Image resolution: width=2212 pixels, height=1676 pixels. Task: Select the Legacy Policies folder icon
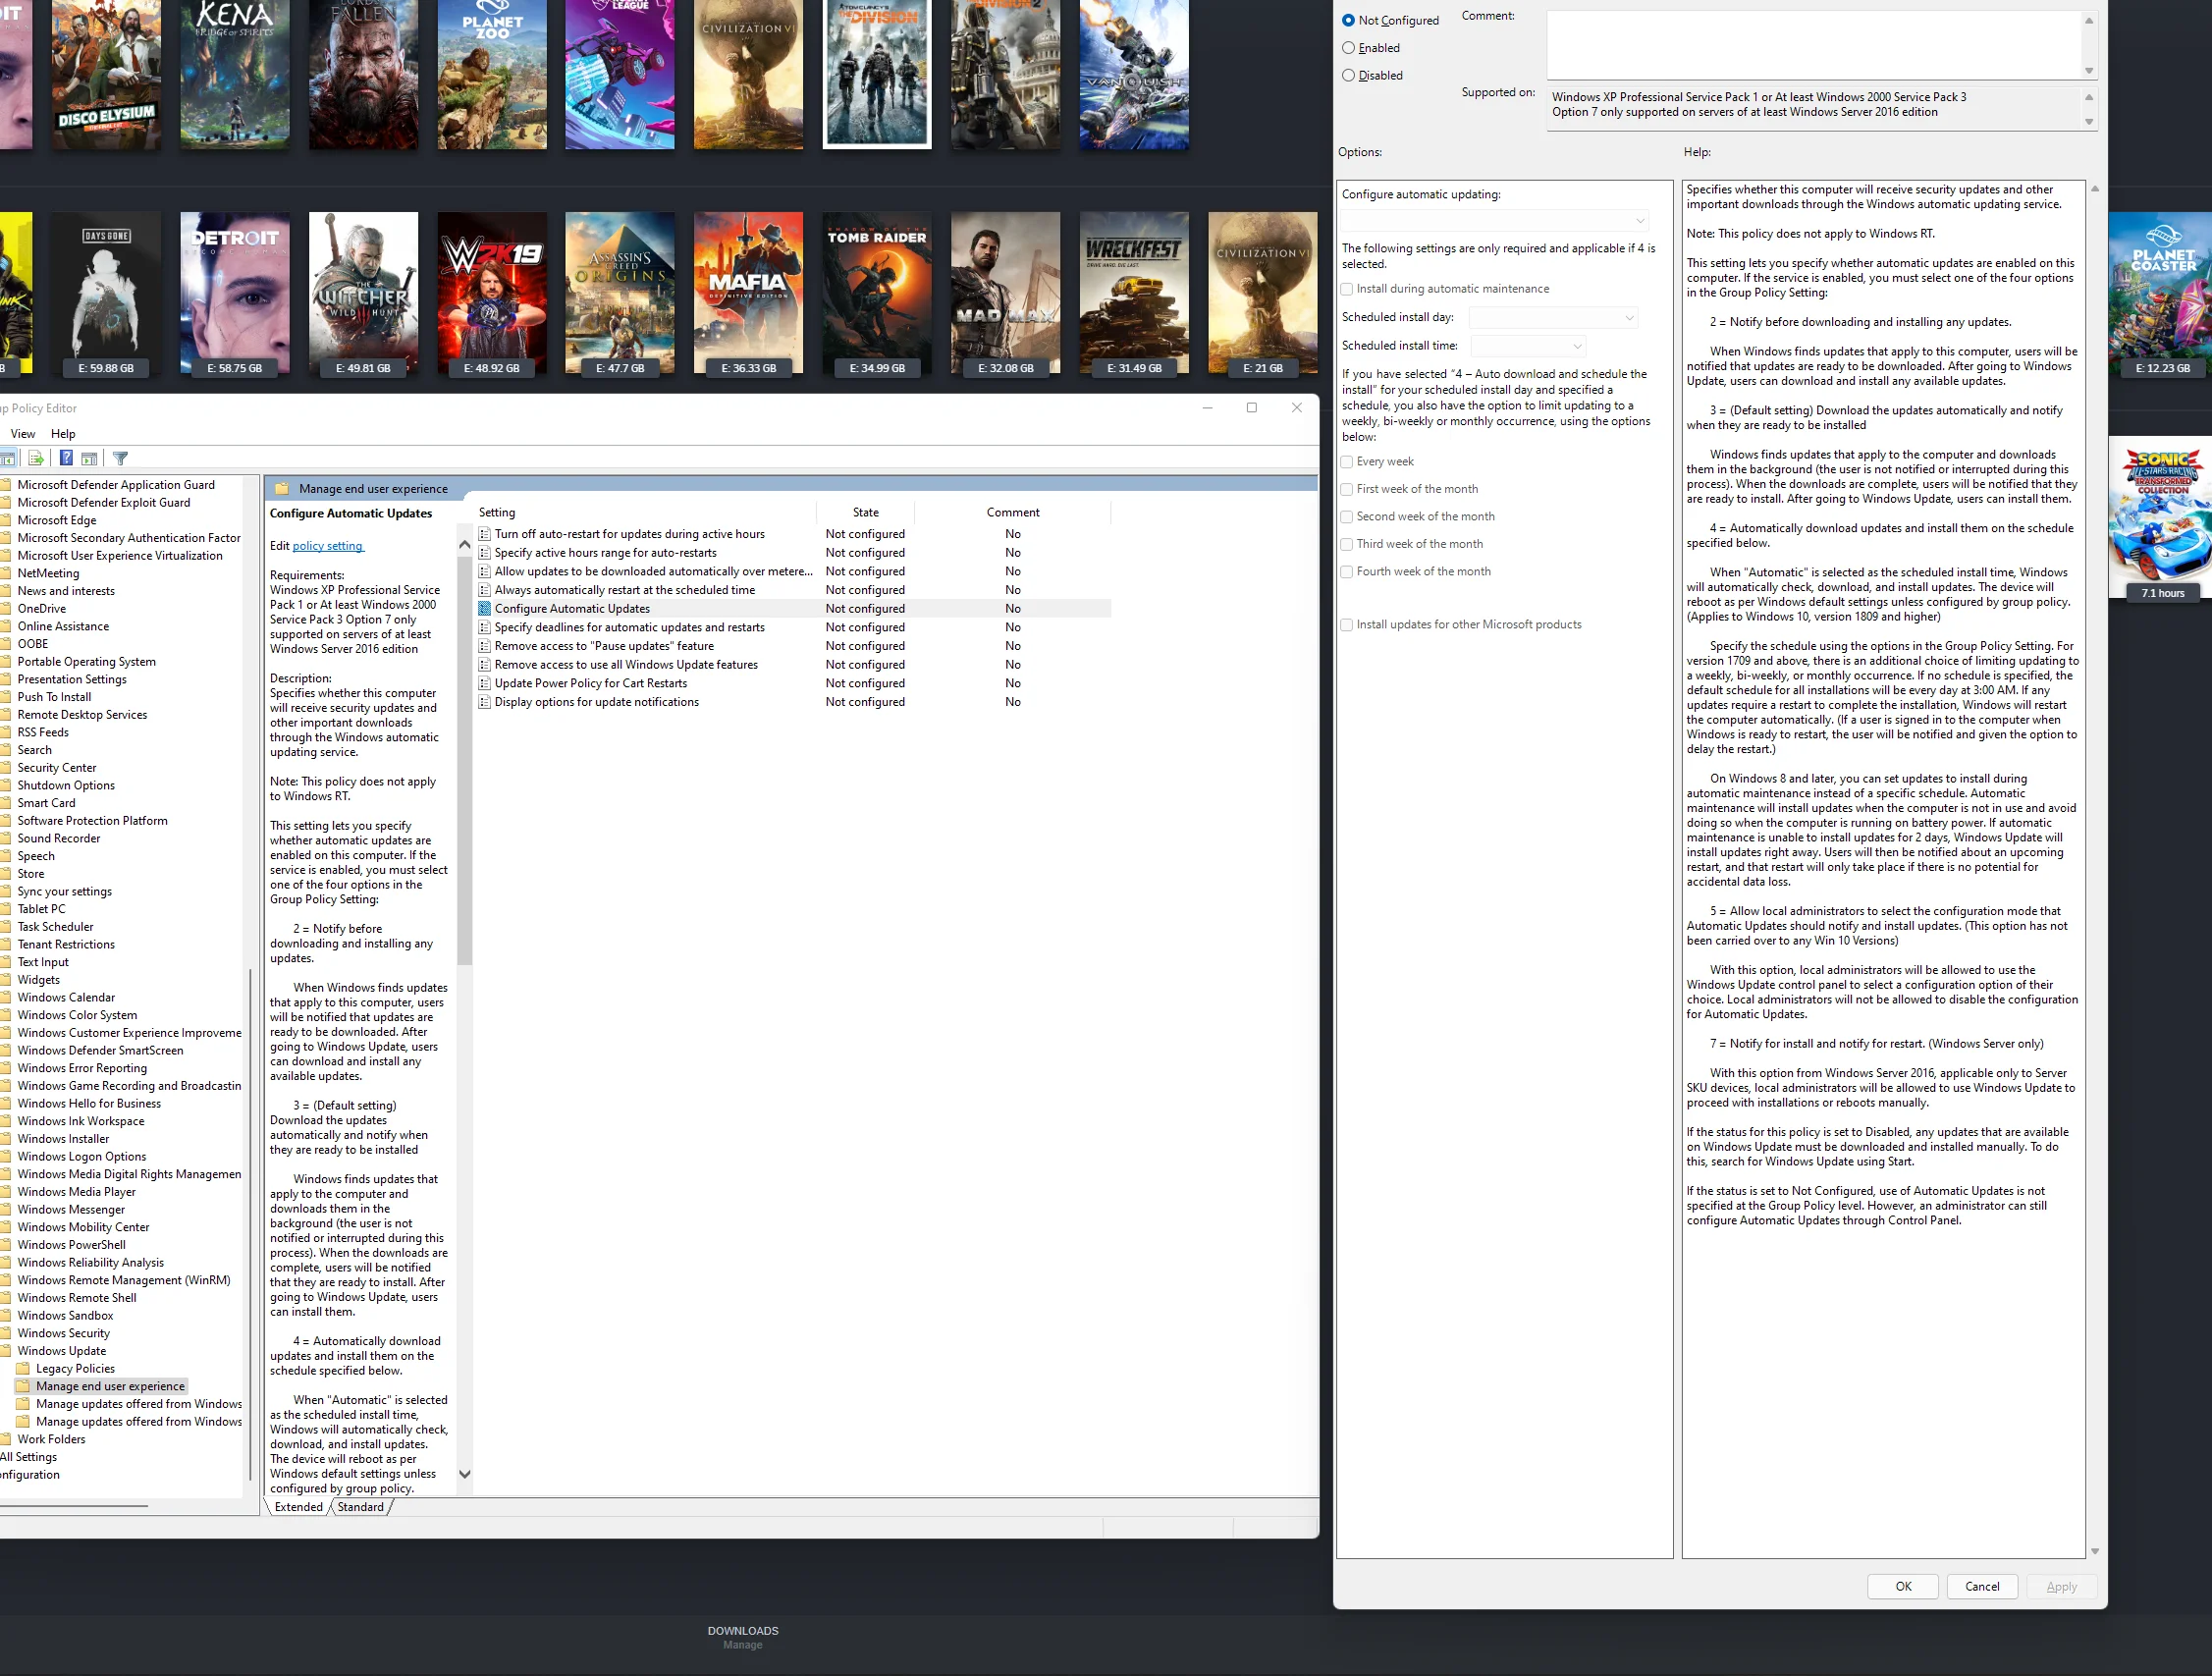(23, 1369)
